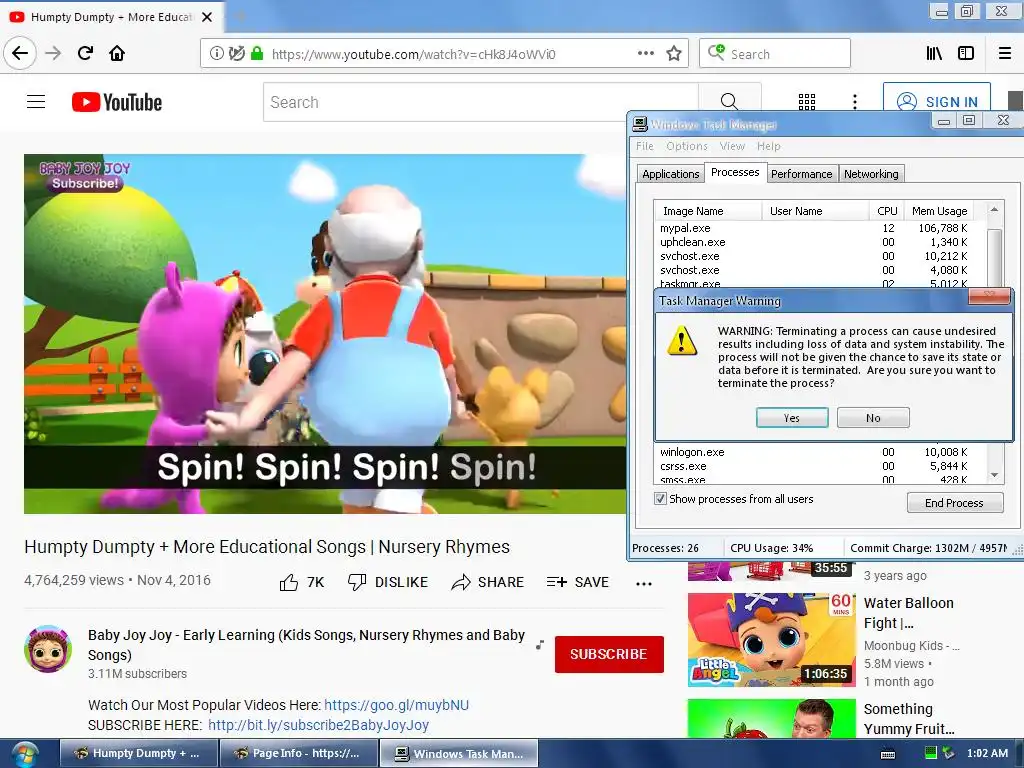Reload the page with the refresh icon
The width and height of the screenshot is (1024, 768).
86,53
